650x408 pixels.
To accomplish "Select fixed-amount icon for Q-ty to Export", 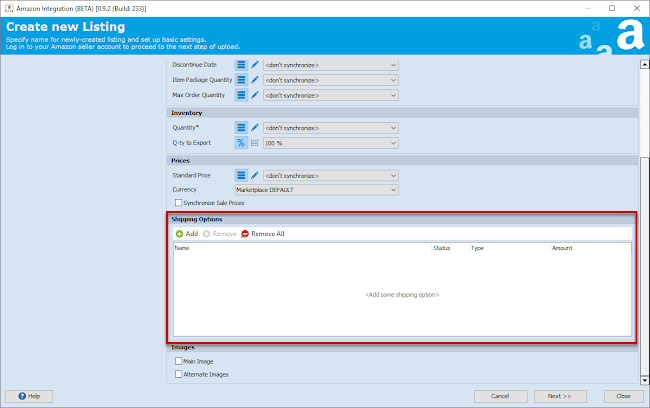I will [255, 143].
